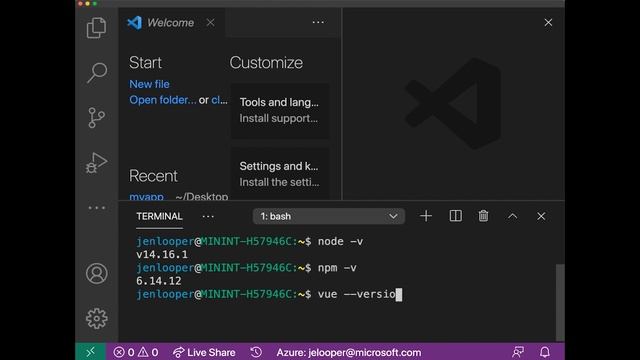Show additional views ellipsis in activity bar
Image resolution: width=640 pixels, height=360 pixels.
[97, 208]
